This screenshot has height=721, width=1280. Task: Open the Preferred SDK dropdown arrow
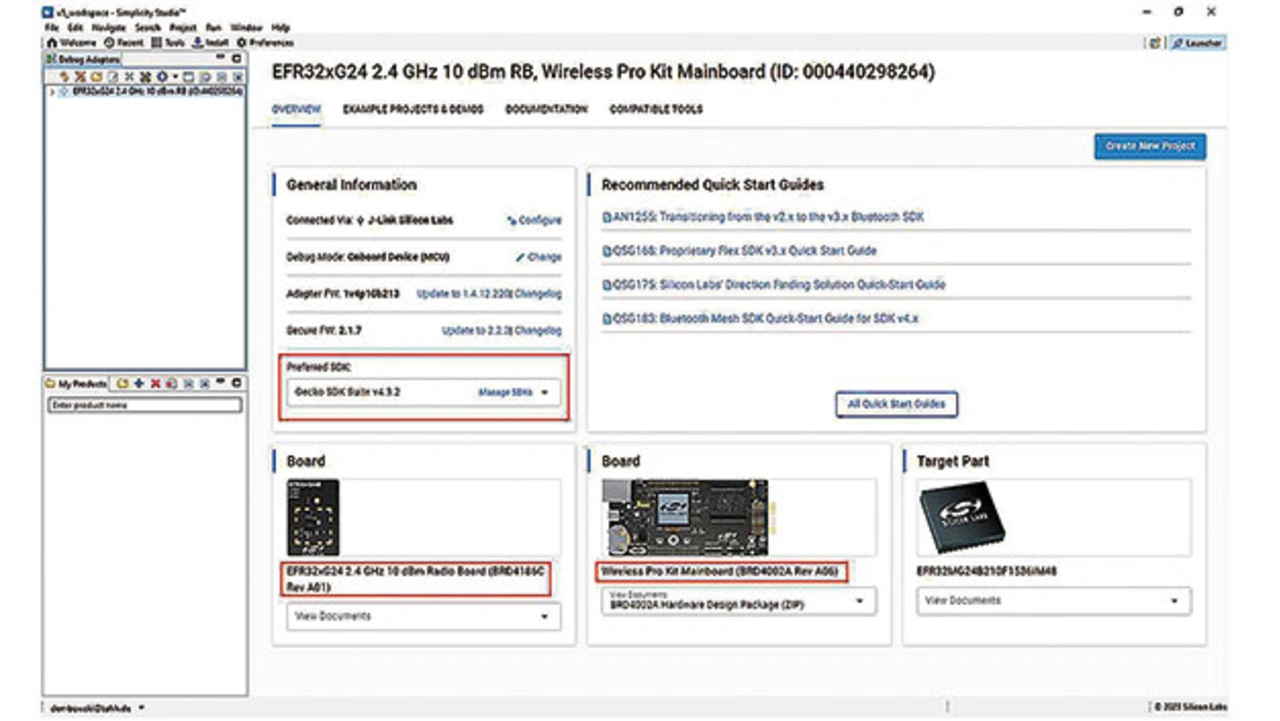tap(545, 393)
